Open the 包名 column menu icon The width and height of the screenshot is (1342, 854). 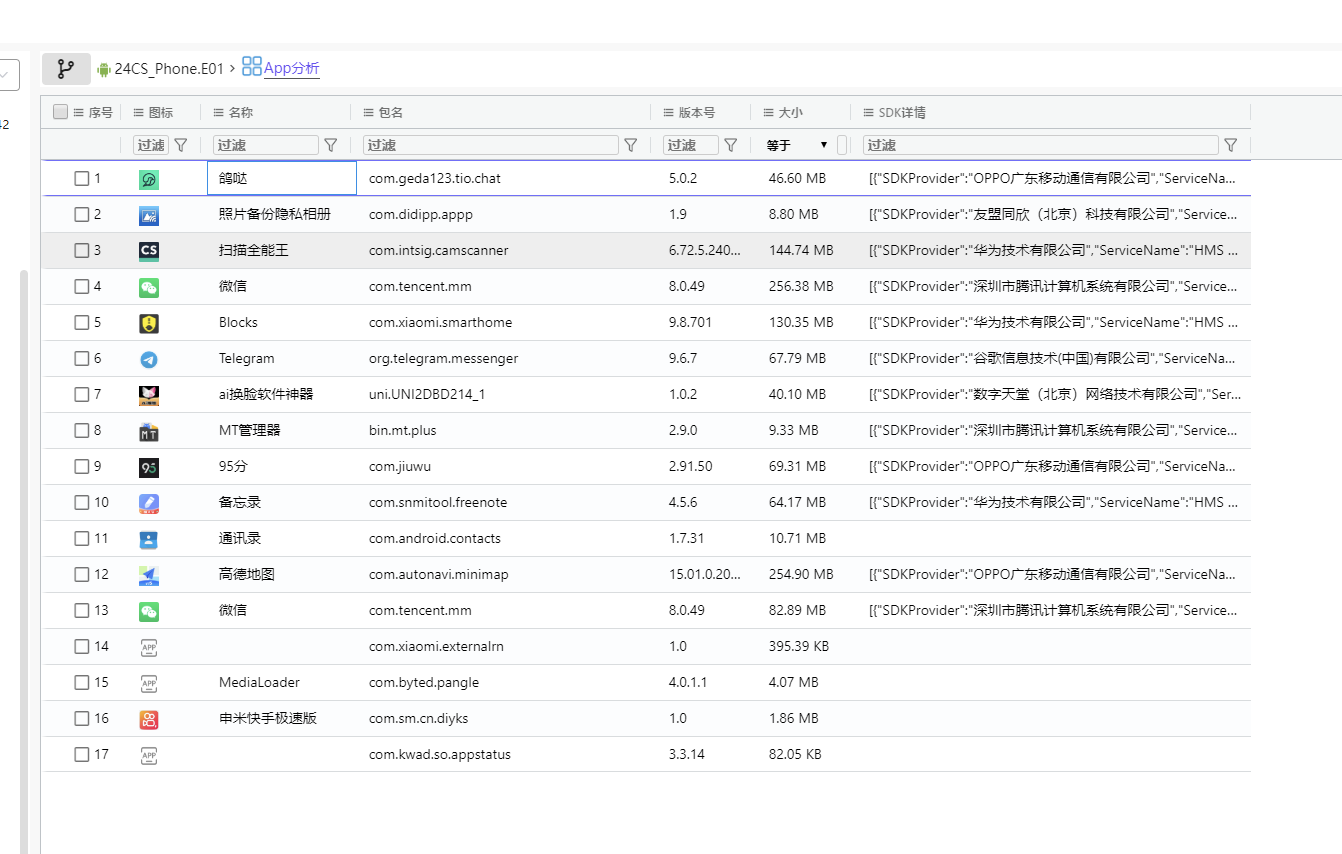(x=369, y=113)
